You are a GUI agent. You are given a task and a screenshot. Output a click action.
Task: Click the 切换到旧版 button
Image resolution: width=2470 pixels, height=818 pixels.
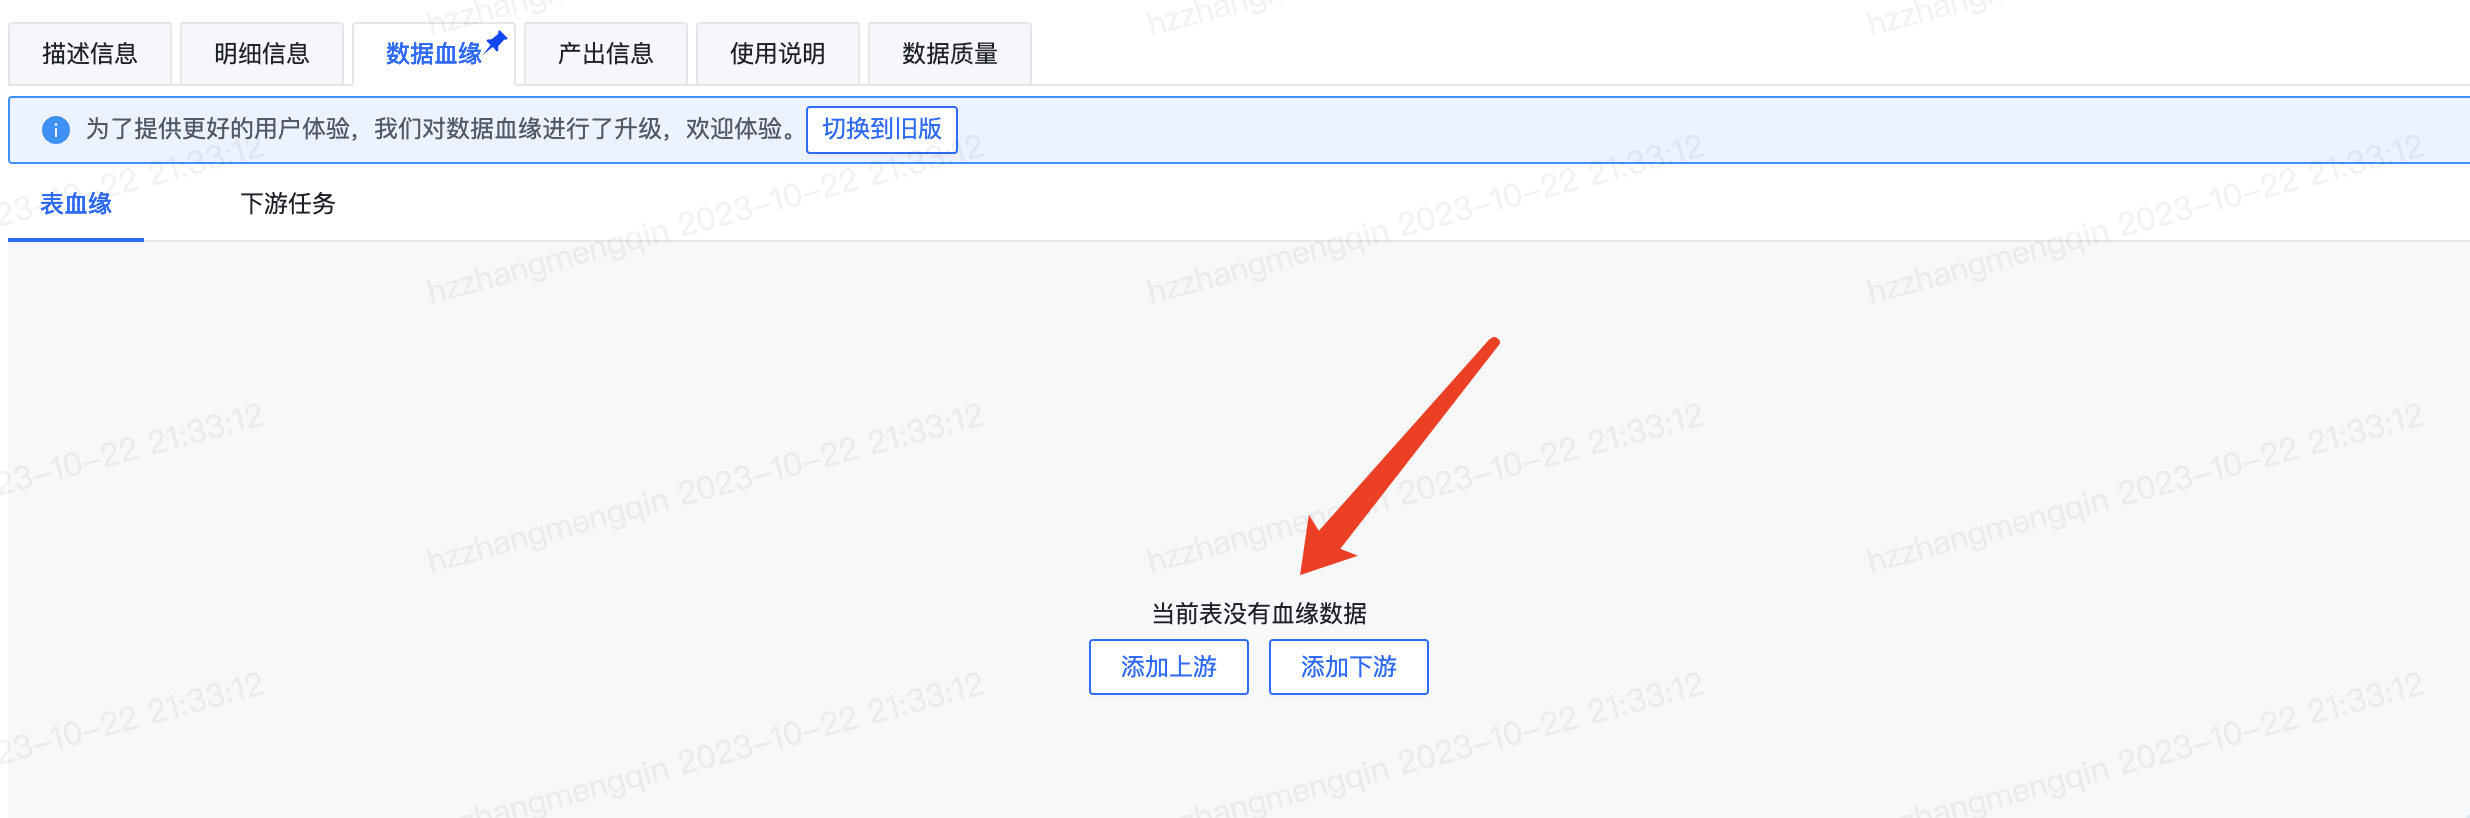click(x=882, y=130)
